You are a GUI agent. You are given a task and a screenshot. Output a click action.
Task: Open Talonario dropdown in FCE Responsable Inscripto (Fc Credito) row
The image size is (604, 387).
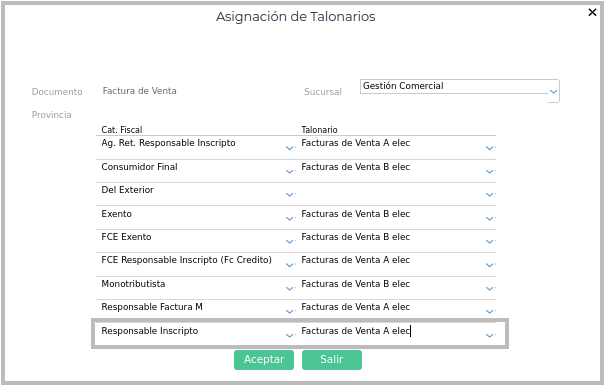tap(490, 265)
